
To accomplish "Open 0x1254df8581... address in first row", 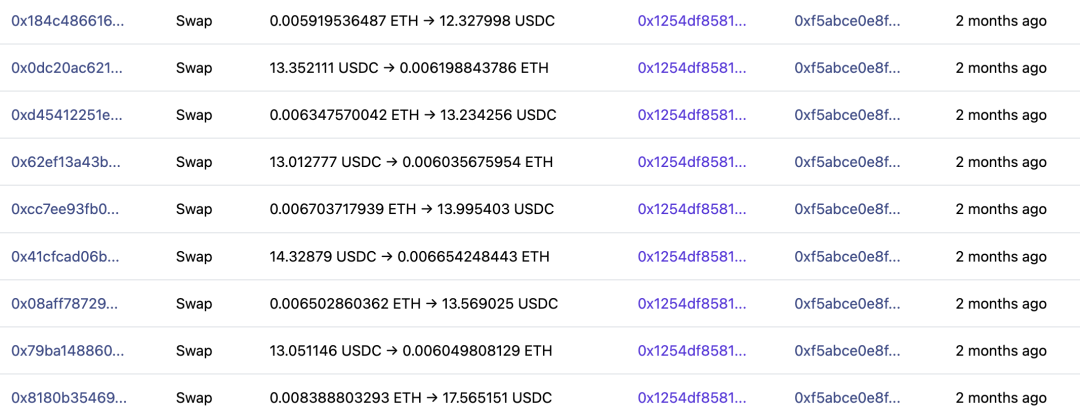I will 692,21.
